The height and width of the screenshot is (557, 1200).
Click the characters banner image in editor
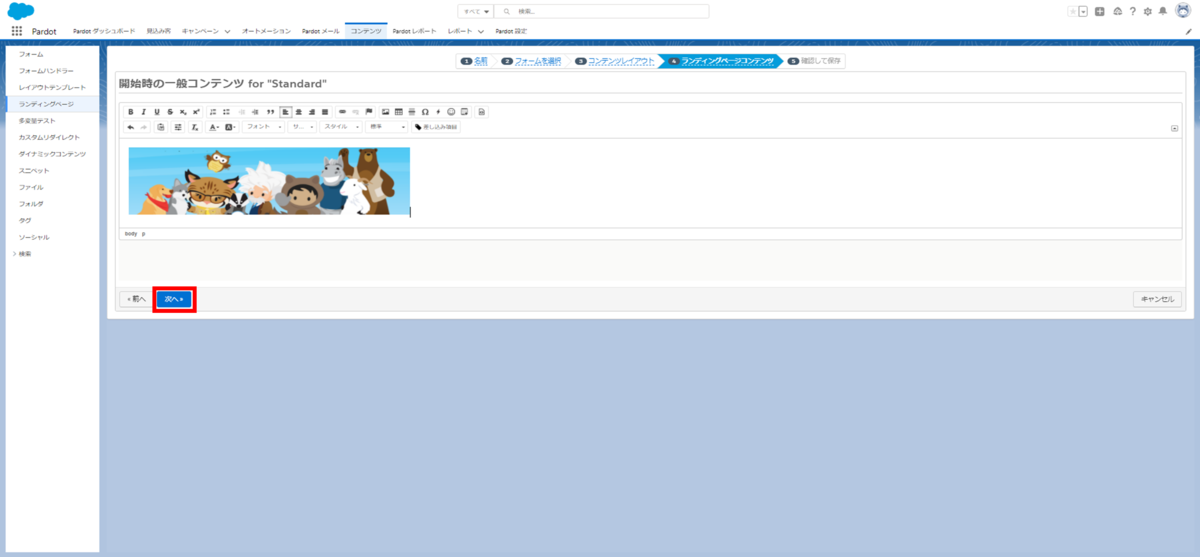(x=269, y=181)
